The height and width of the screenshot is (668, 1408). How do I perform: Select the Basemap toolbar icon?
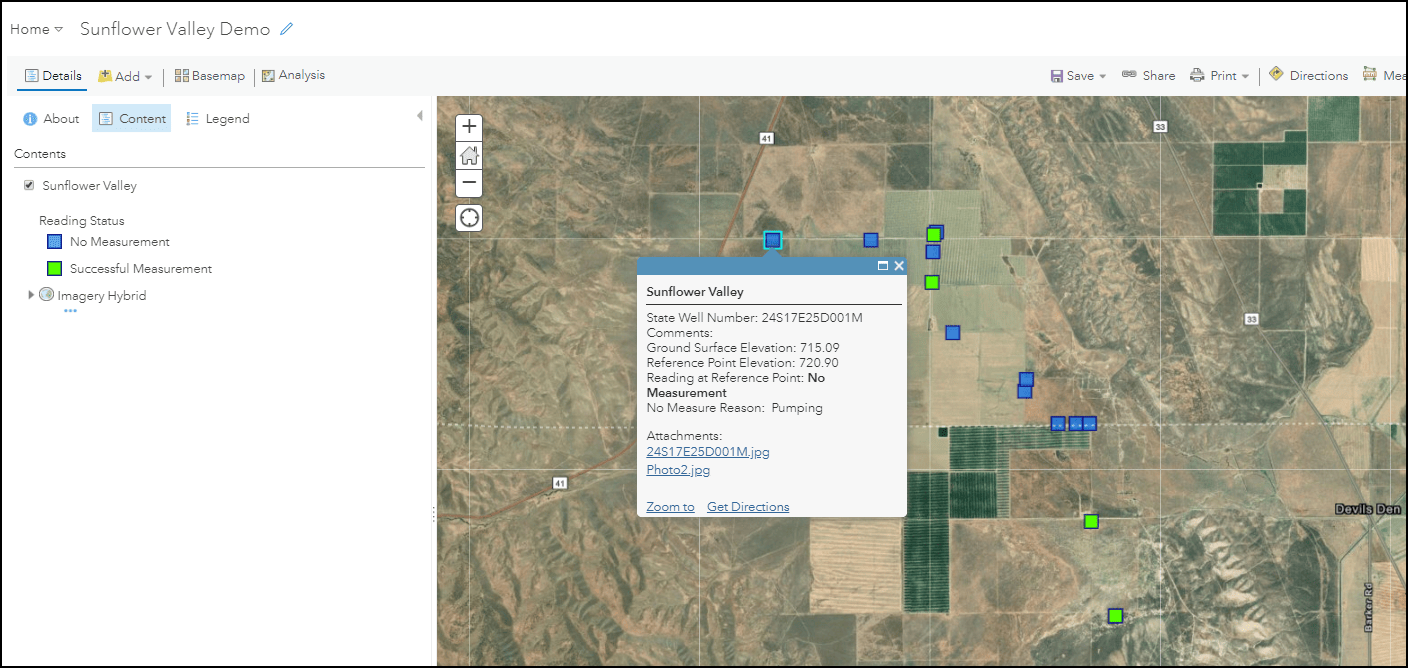click(x=210, y=75)
